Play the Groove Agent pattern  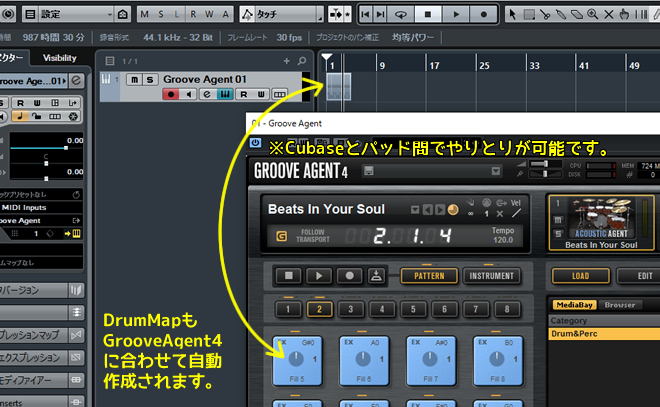coord(319,276)
